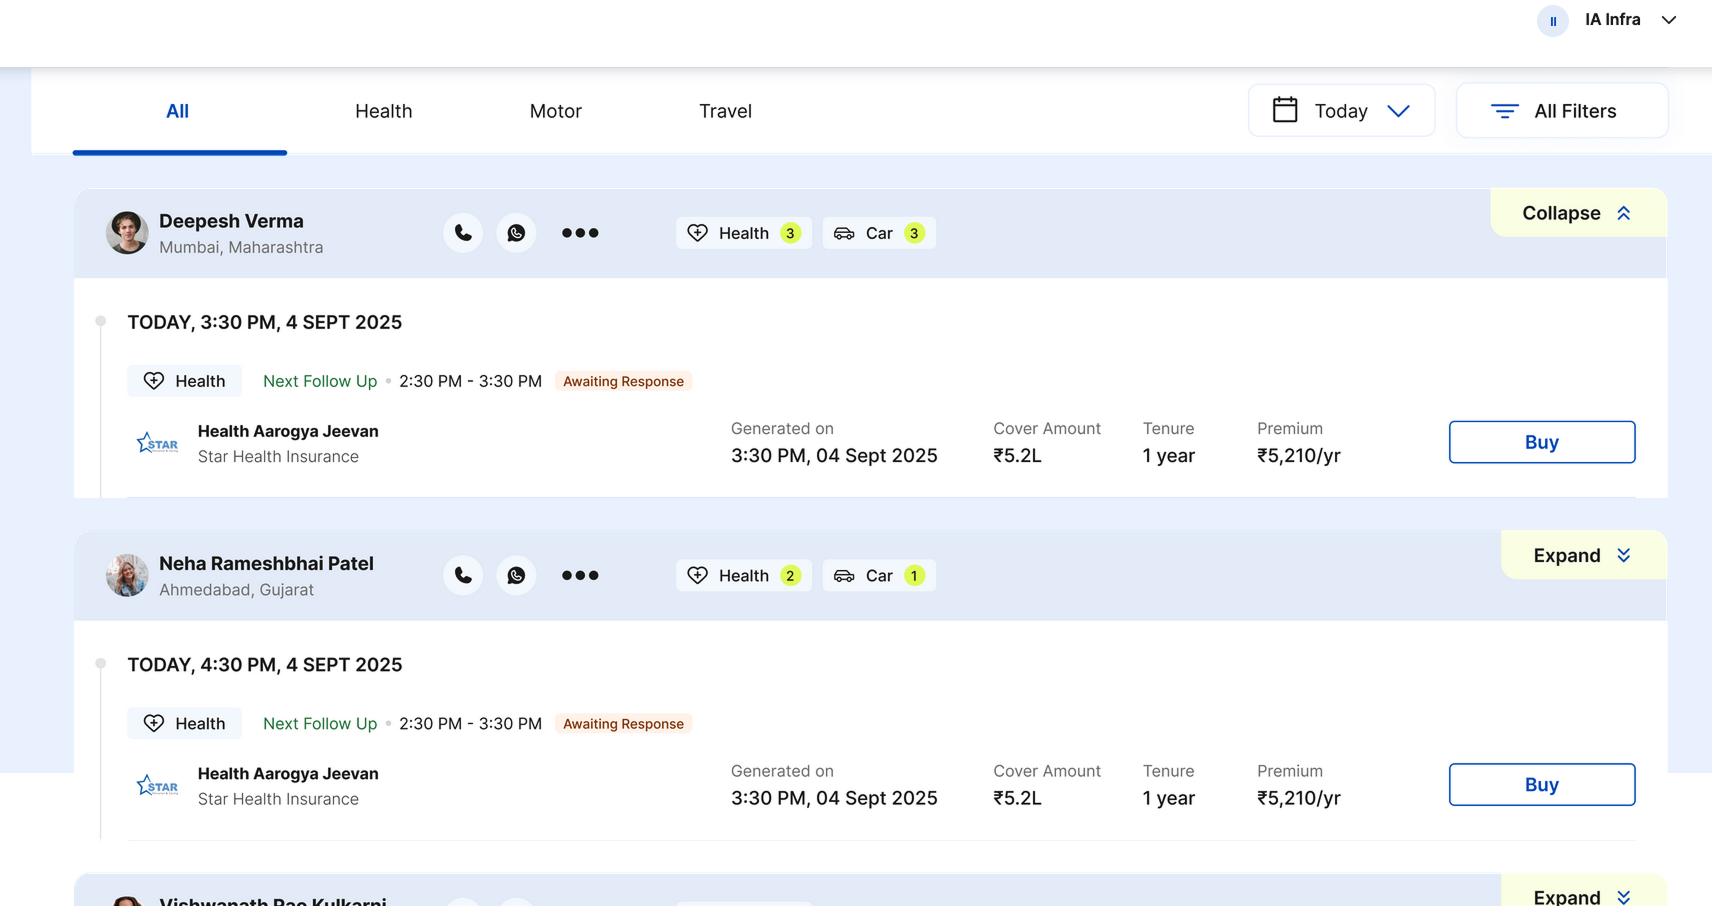Screen dimensions: 1712x906
Task: Switch to the Motor tab
Action: pos(555,111)
